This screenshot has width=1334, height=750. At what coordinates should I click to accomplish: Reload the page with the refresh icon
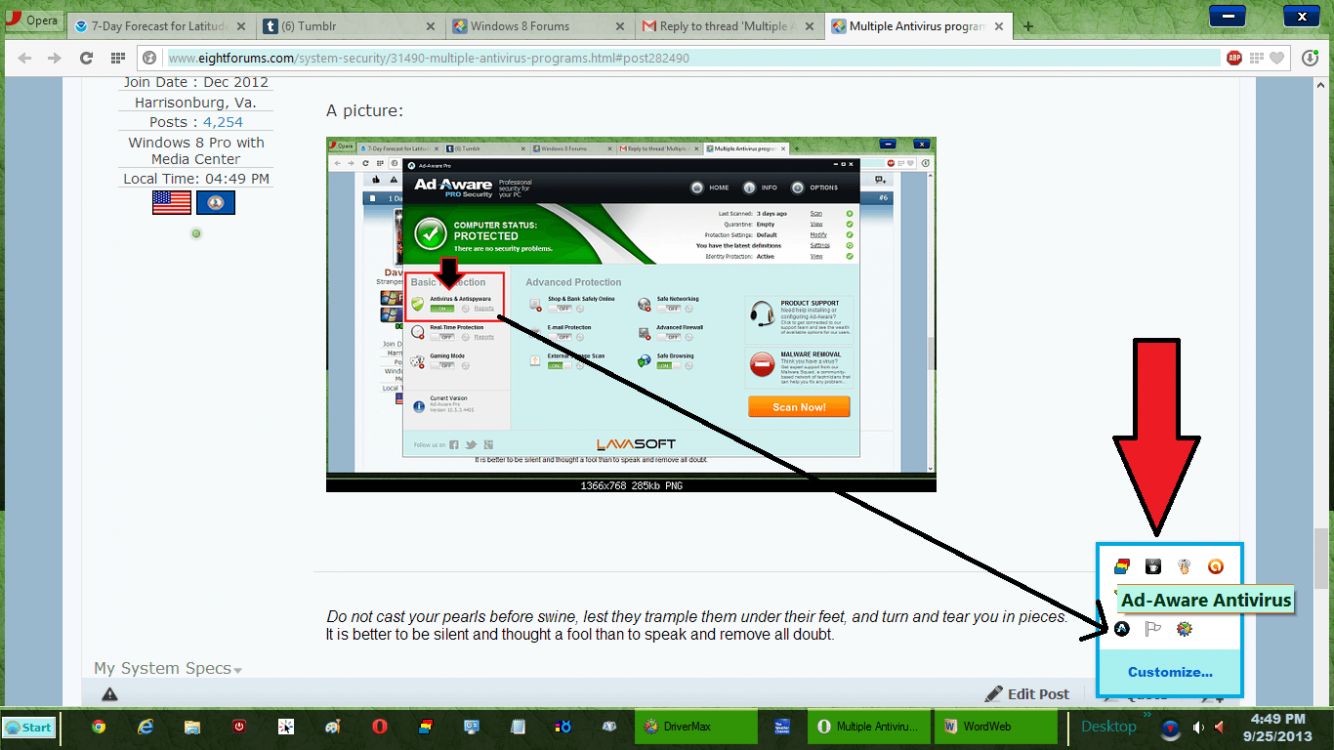(x=86, y=58)
